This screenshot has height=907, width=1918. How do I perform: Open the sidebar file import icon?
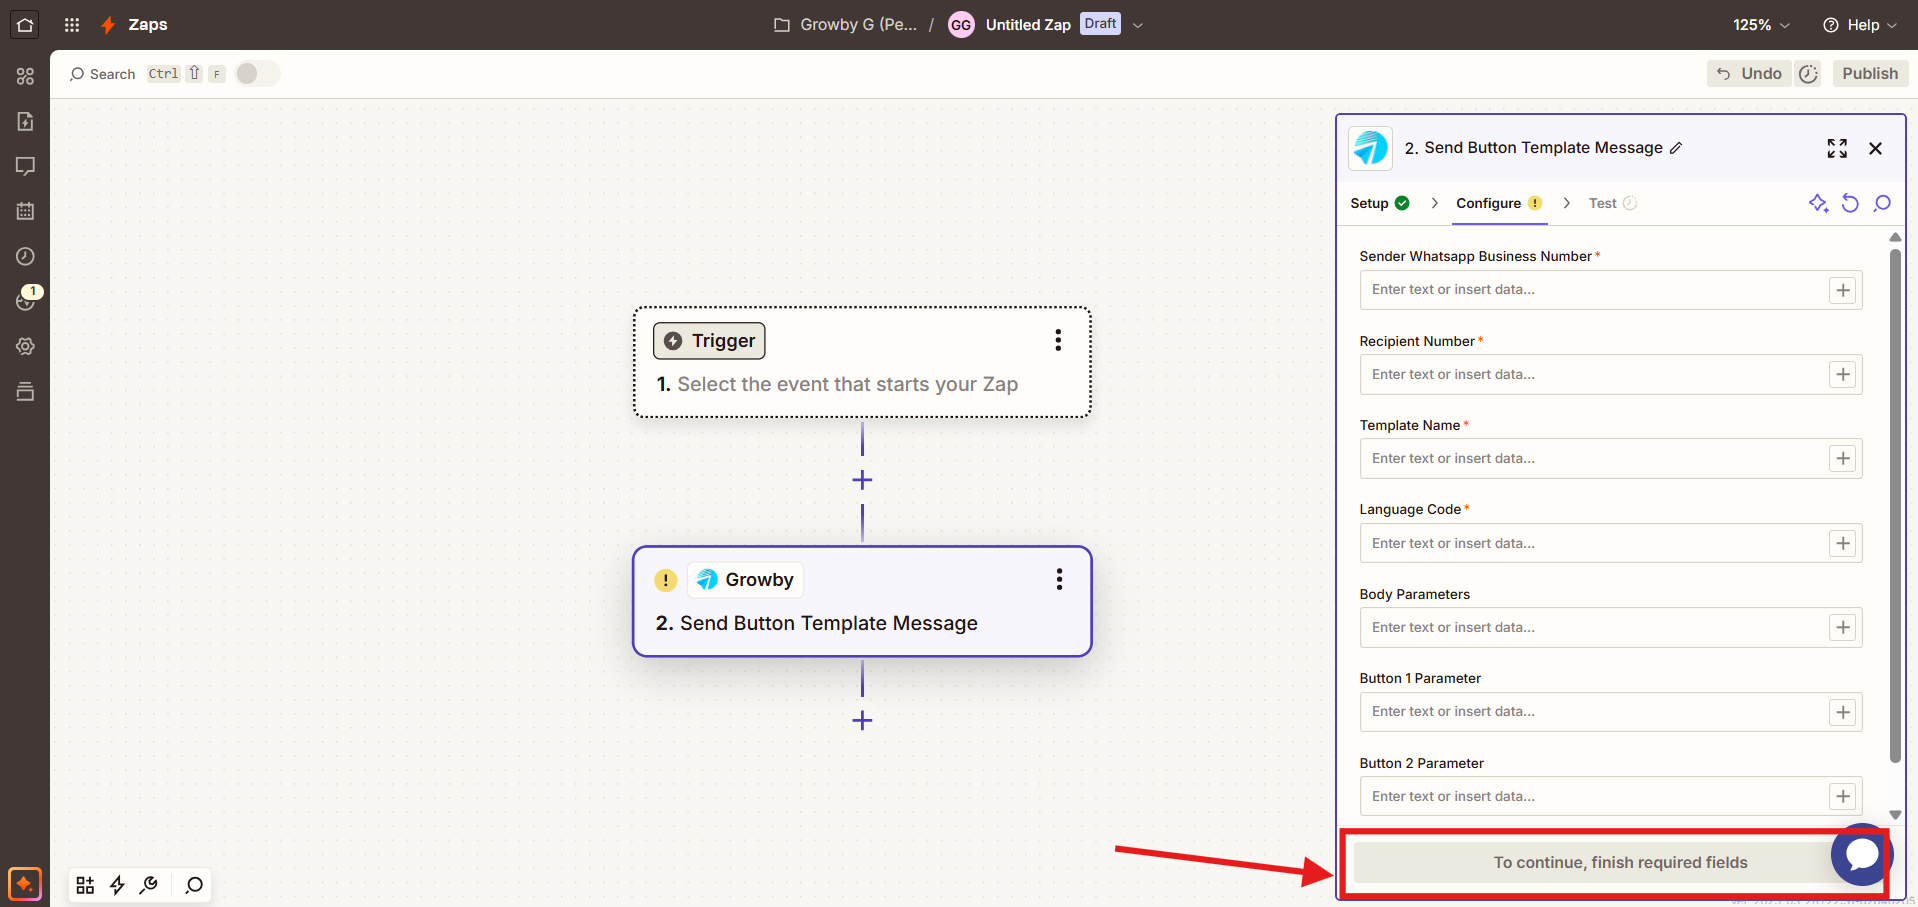click(x=25, y=121)
